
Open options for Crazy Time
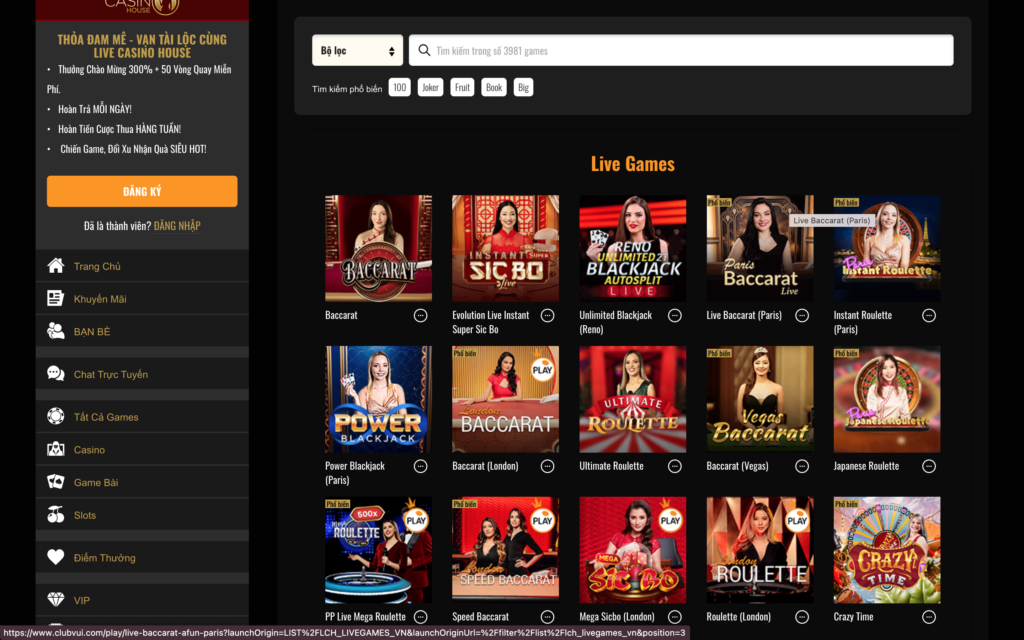(x=929, y=617)
